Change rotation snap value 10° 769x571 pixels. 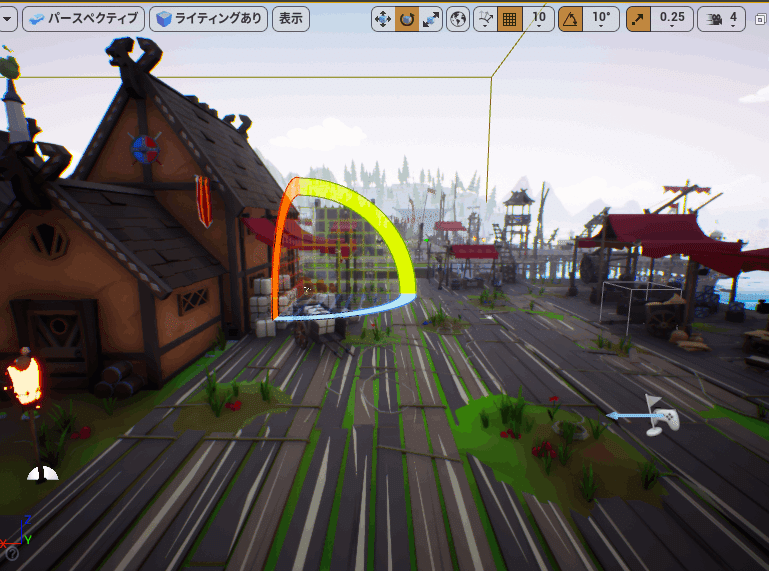tap(601, 19)
